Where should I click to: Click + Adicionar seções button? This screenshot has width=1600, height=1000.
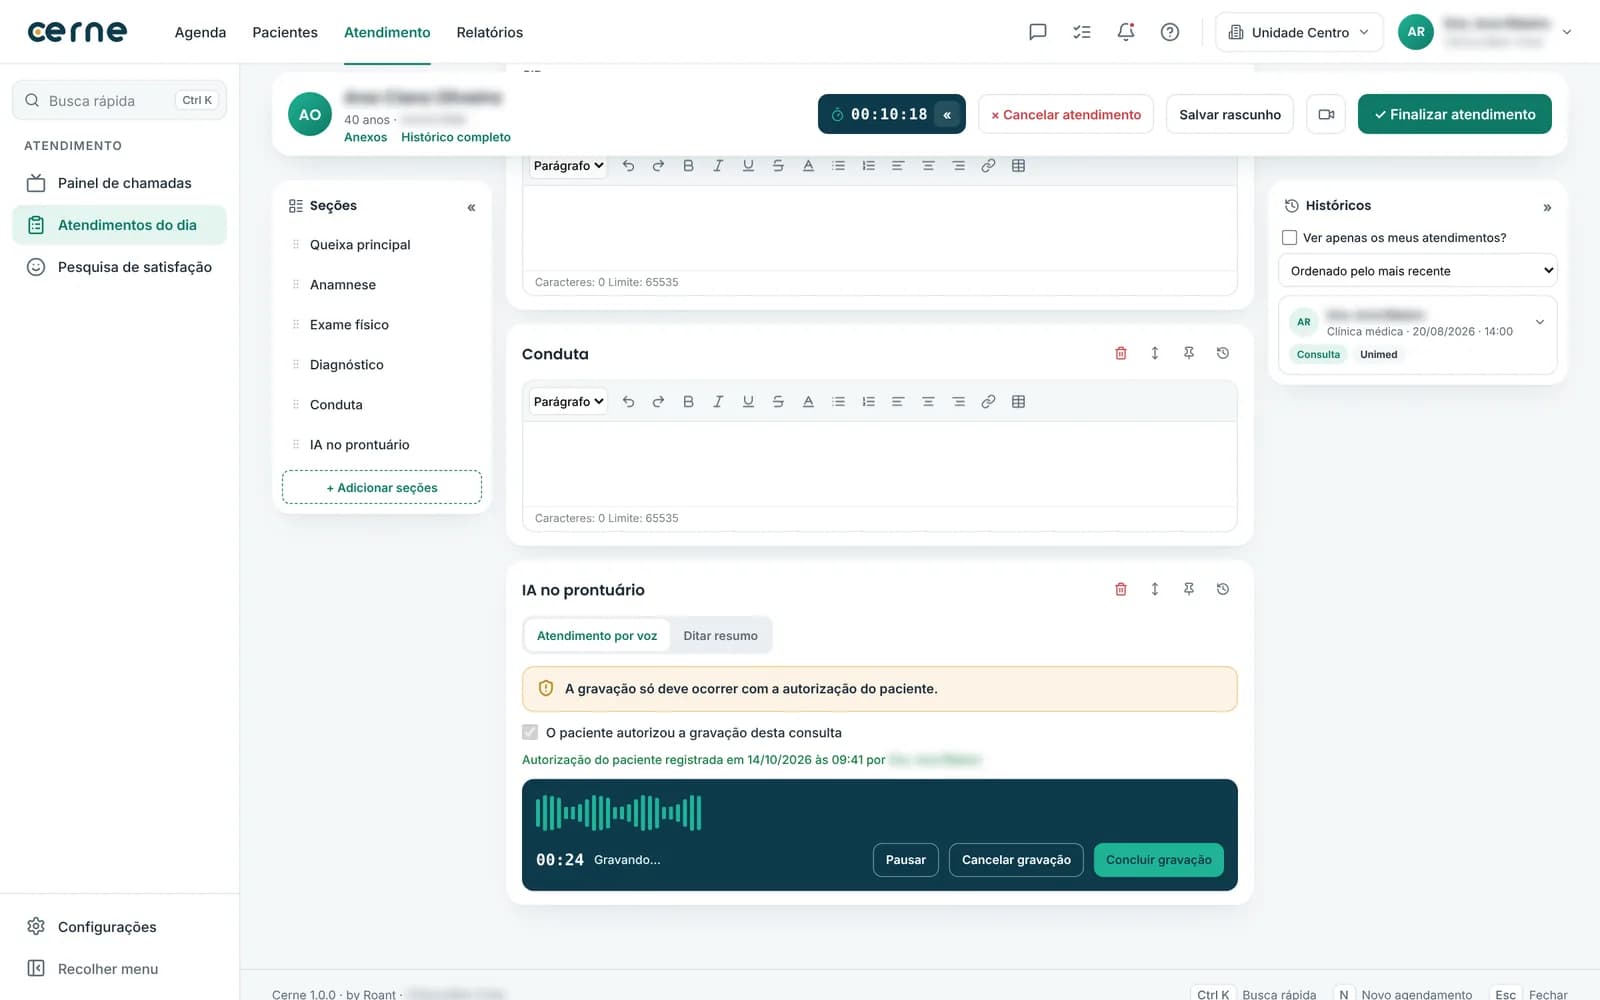coord(382,487)
